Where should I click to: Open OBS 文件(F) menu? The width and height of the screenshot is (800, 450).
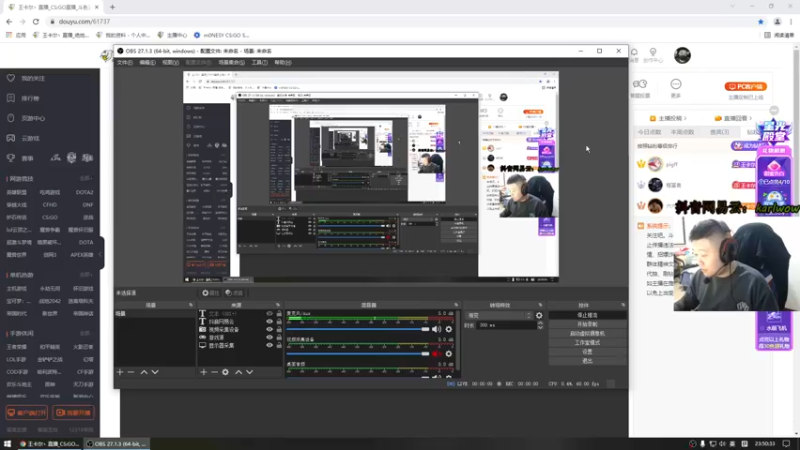click(124, 63)
